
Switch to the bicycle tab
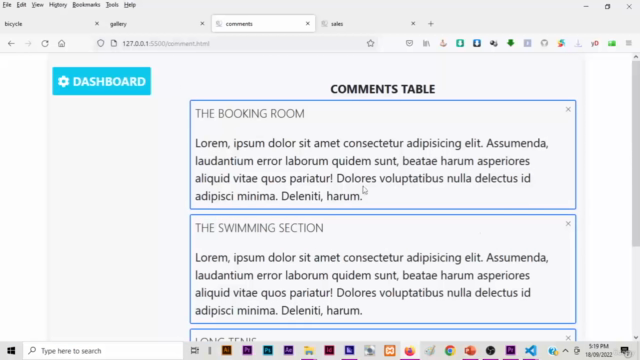51,24
